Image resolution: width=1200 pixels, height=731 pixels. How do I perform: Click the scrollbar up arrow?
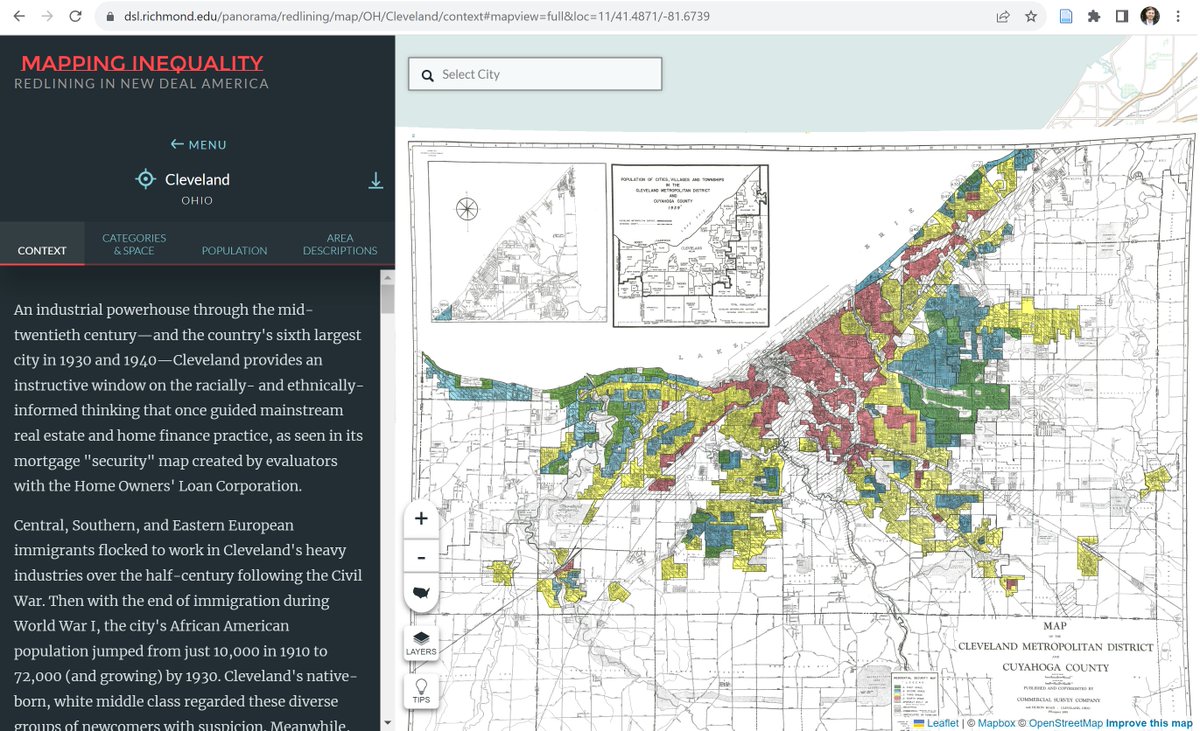388,276
